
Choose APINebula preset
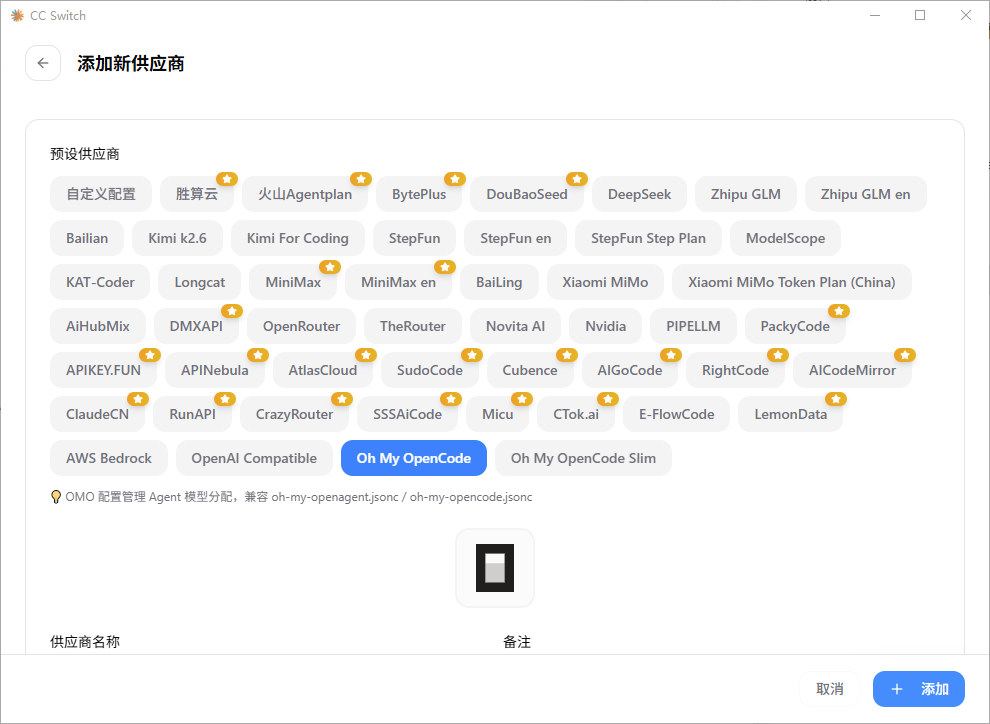(x=215, y=370)
